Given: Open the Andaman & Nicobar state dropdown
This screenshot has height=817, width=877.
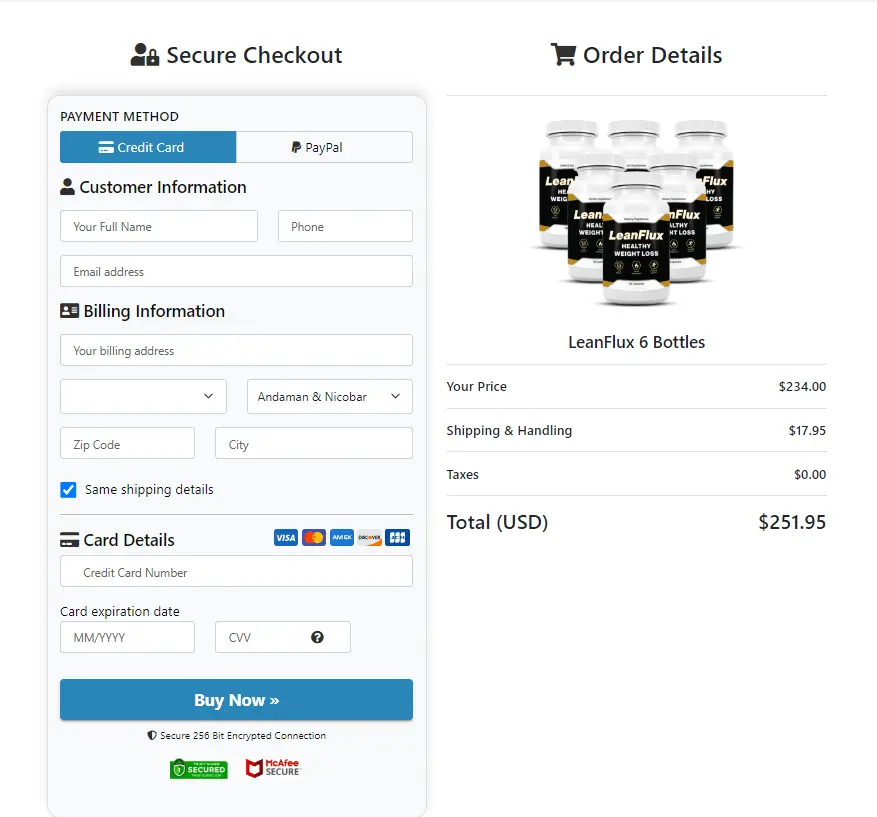Looking at the screenshot, I should [x=329, y=396].
